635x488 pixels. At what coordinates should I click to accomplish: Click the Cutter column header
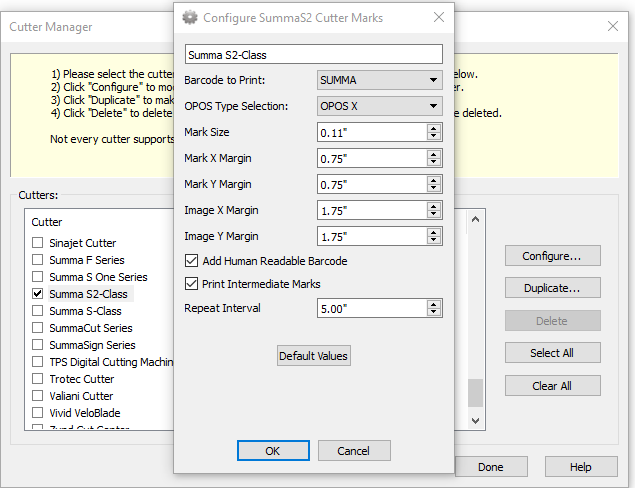pyautogui.click(x=47, y=222)
